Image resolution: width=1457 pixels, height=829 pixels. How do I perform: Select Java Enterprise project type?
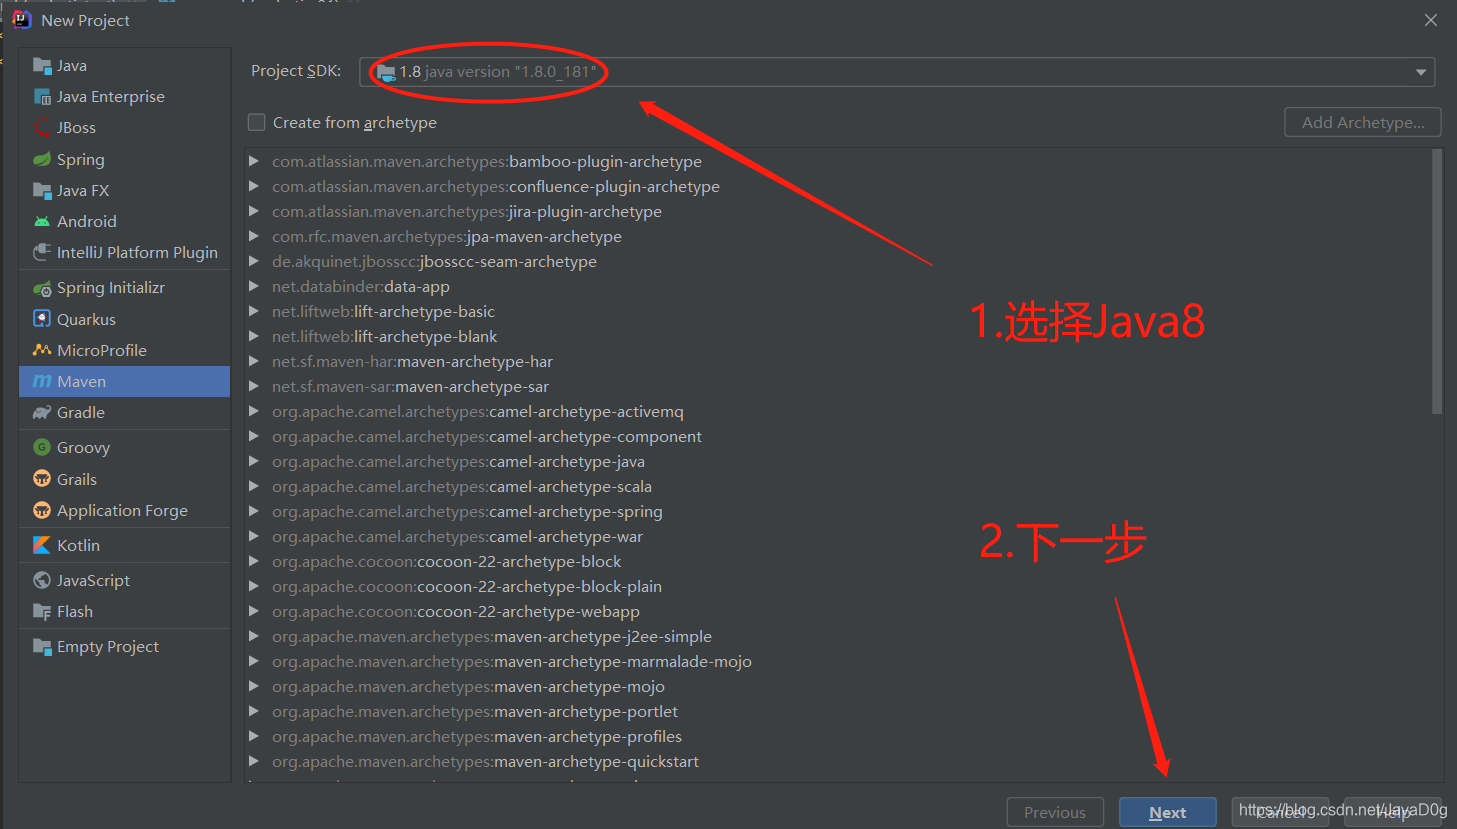tap(125, 97)
